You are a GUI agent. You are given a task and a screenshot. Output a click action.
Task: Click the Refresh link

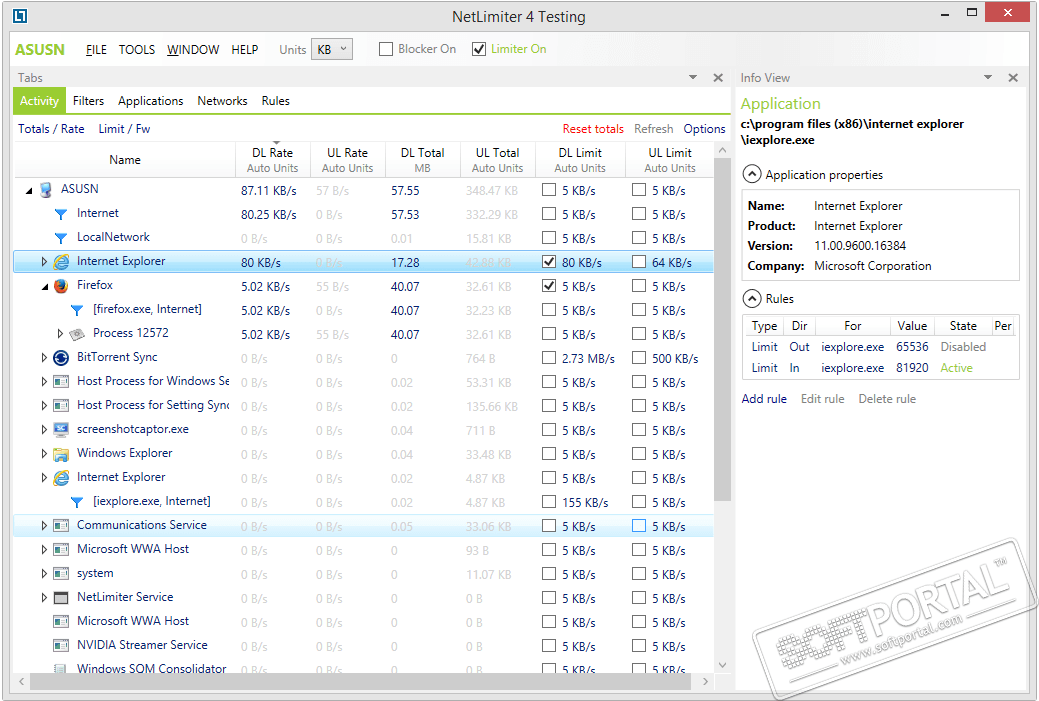653,129
